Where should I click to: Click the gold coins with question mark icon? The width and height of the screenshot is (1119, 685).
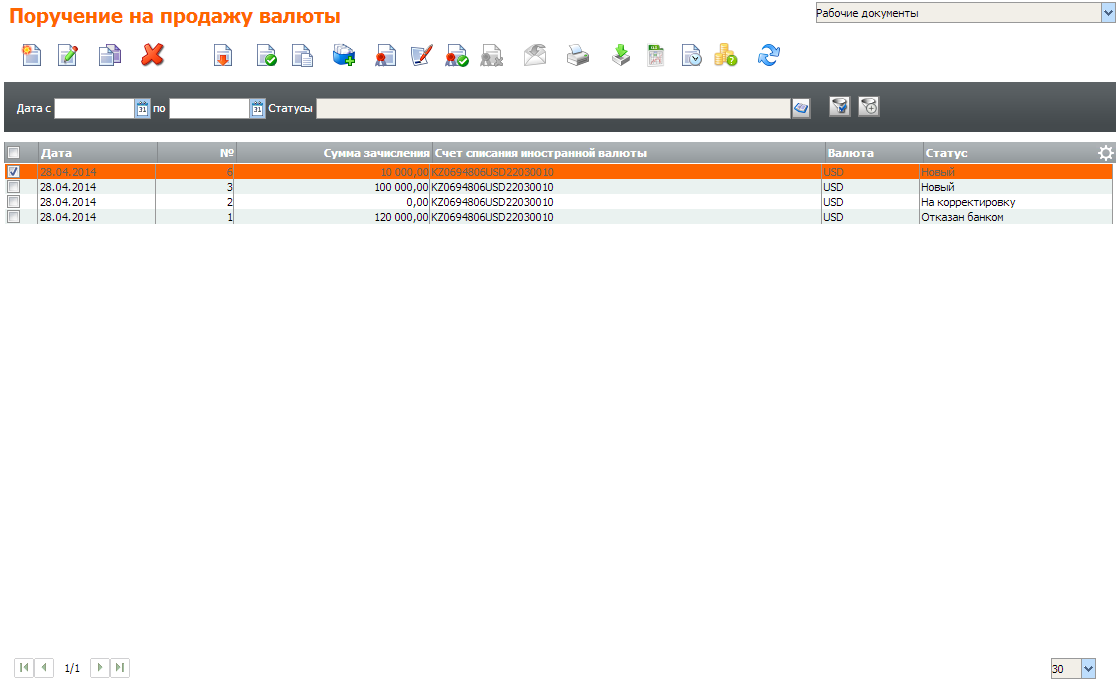pyautogui.click(x=725, y=55)
